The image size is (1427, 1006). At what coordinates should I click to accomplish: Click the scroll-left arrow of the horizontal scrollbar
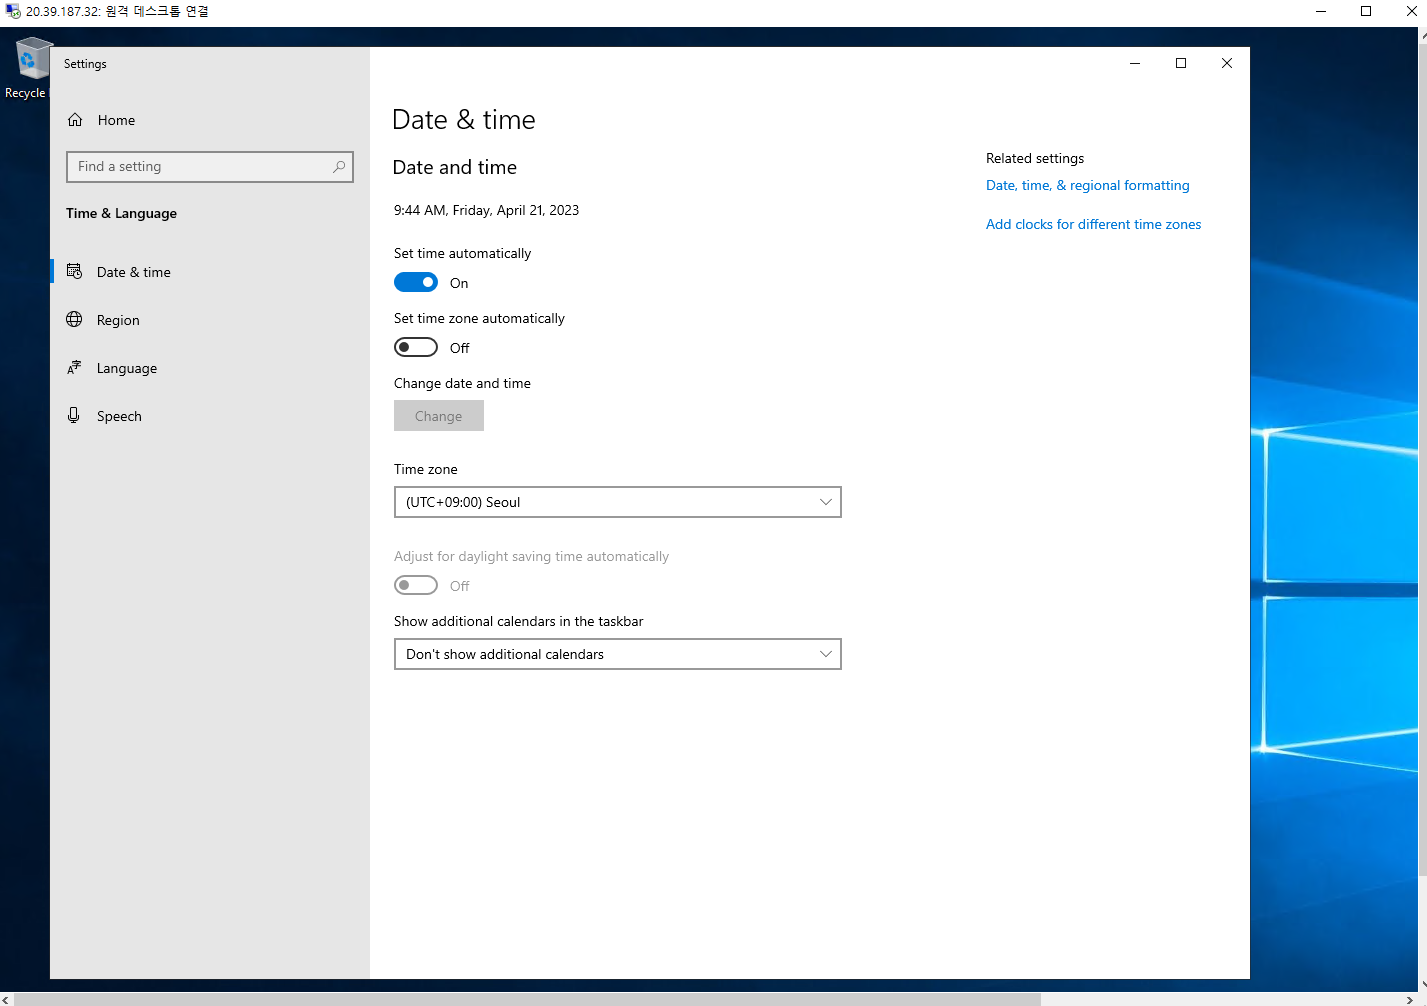(x=6, y=999)
